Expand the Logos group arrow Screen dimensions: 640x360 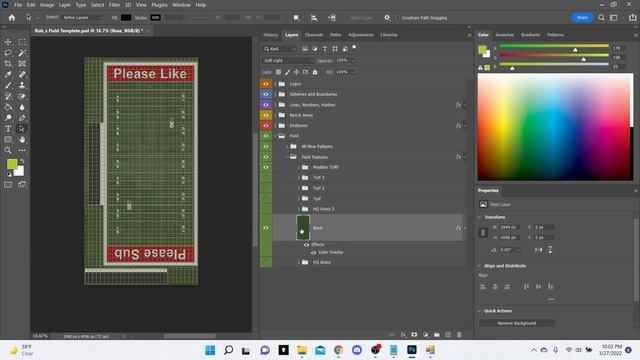click(x=276, y=84)
